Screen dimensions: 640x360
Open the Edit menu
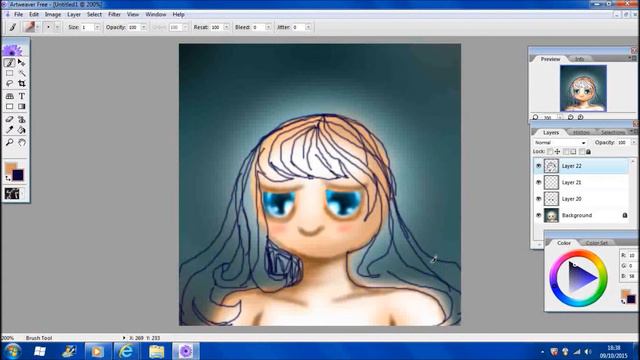click(x=34, y=14)
